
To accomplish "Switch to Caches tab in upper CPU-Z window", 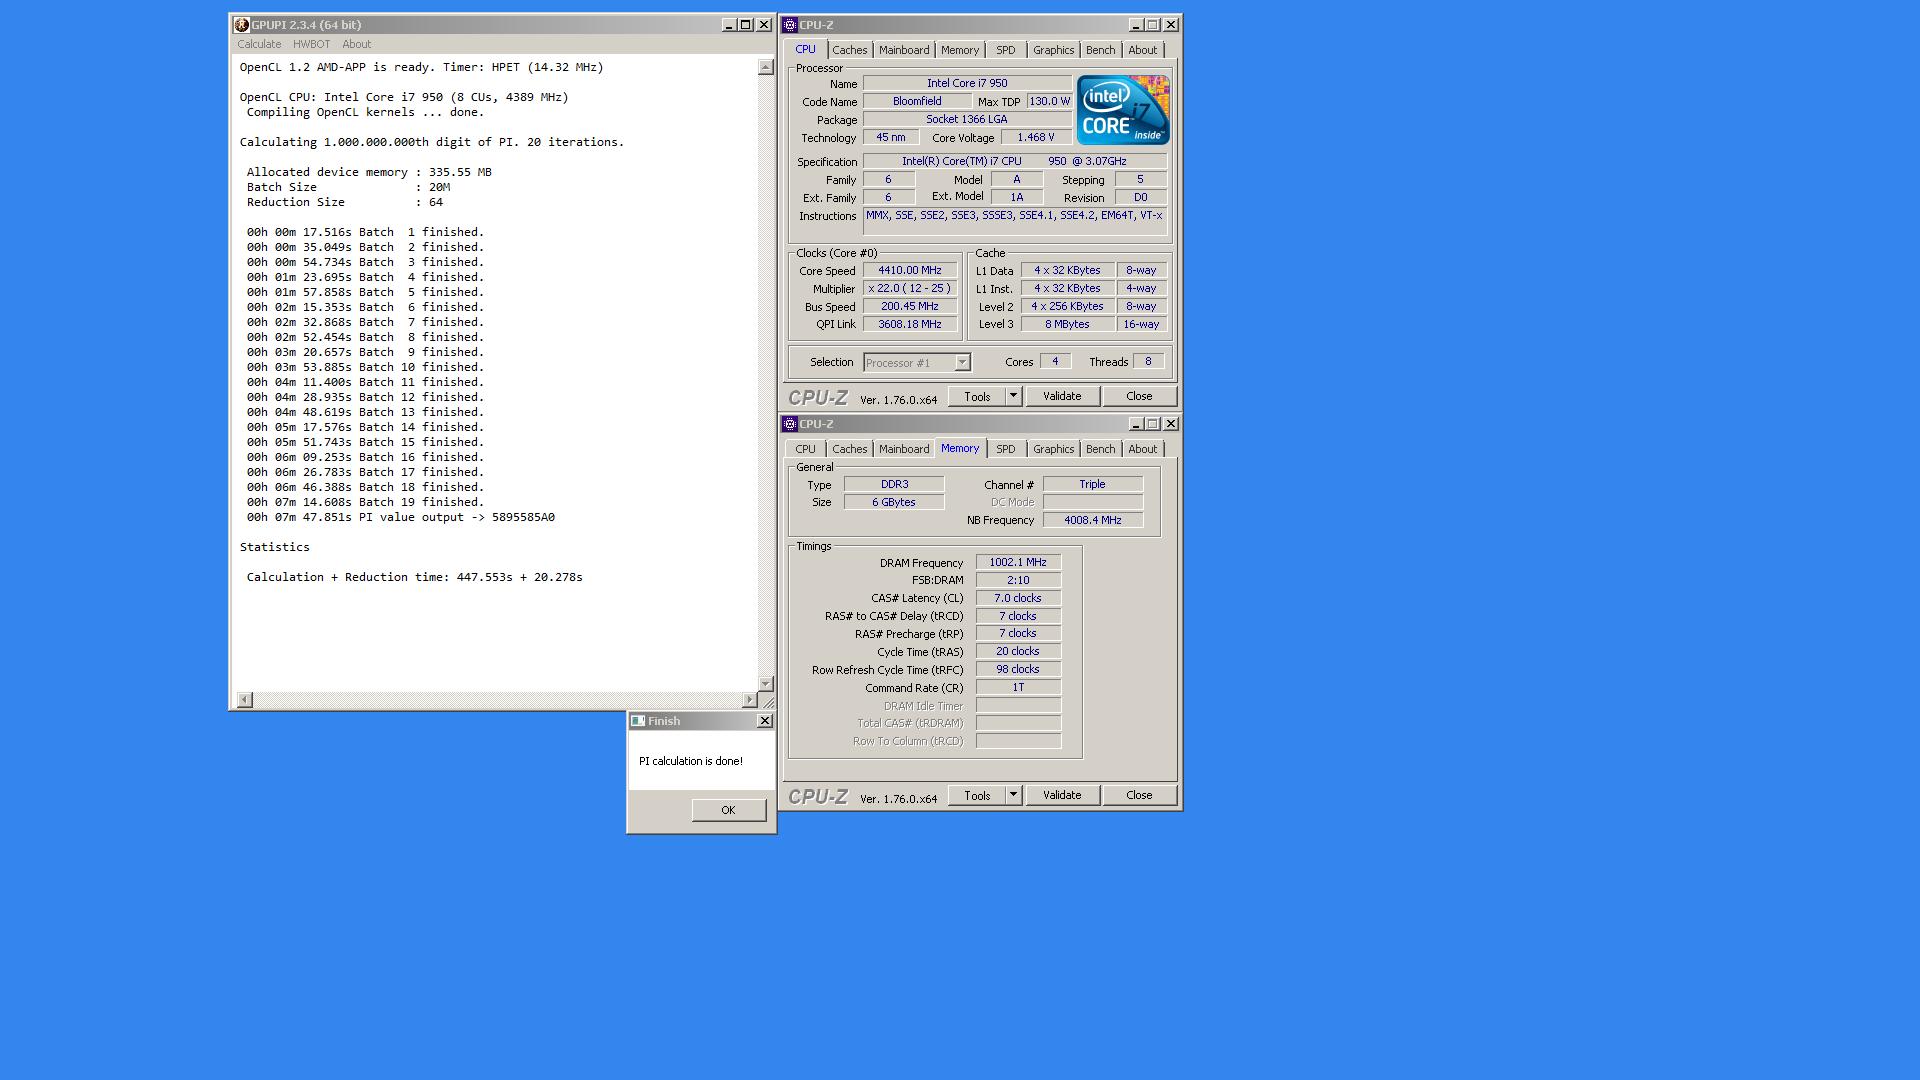I will 849,50.
